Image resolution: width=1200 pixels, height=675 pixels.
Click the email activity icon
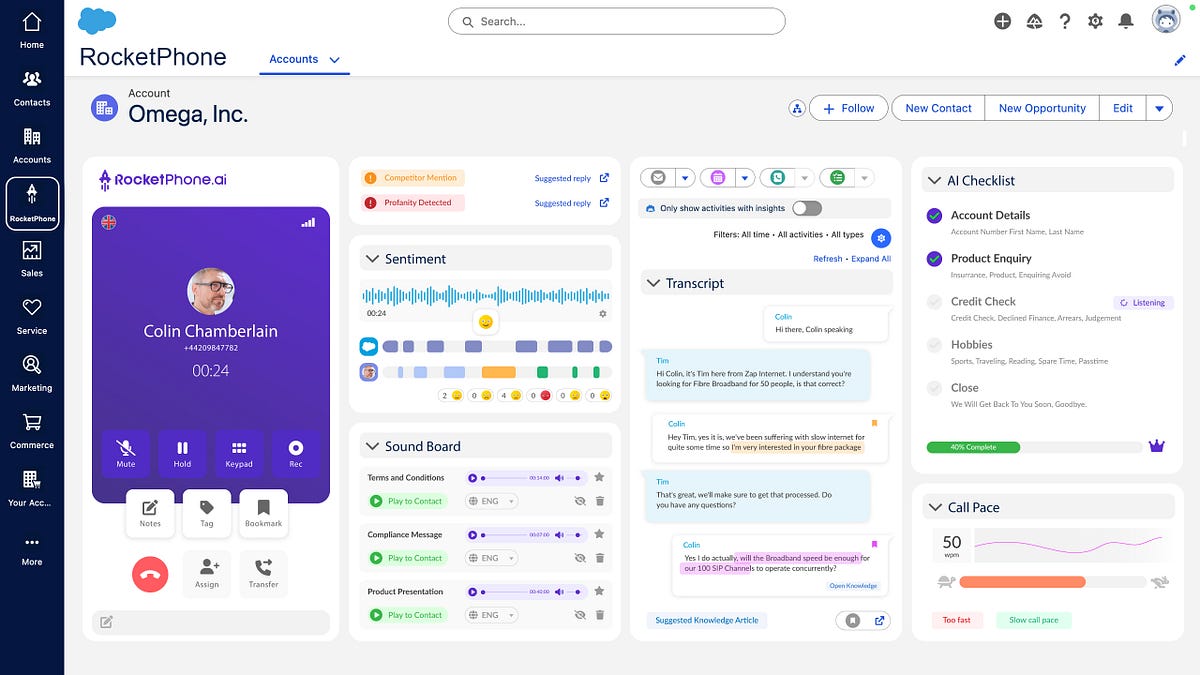coord(658,178)
